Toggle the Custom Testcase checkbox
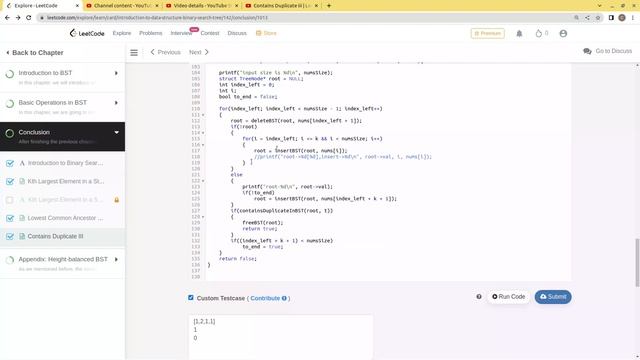 pyautogui.click(x=191, y=298)
